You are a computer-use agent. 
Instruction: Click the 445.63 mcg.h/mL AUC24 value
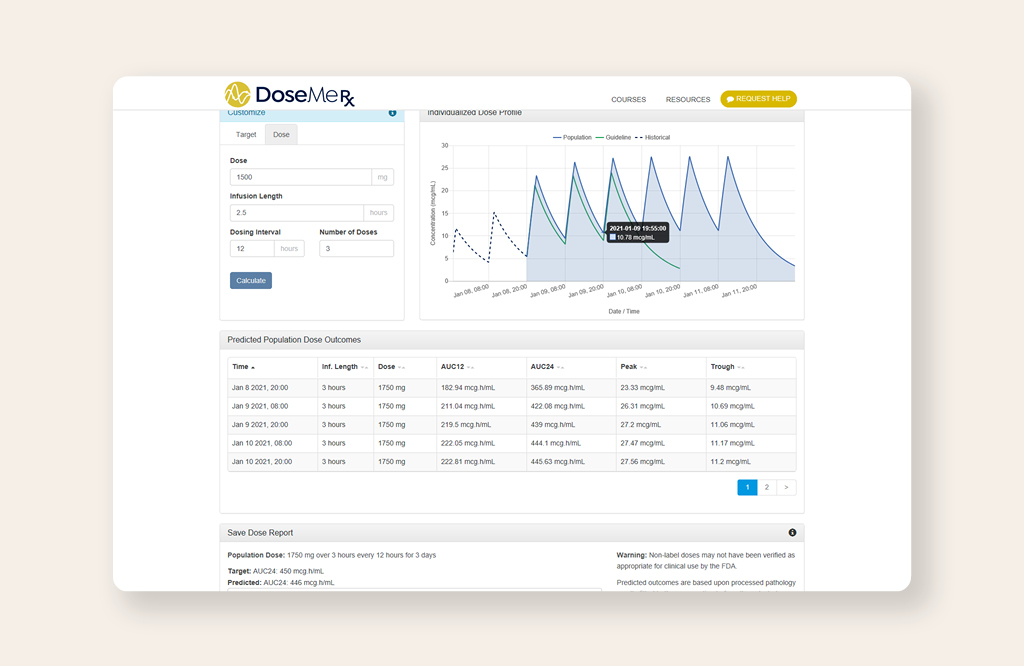[x=558, y=462]
